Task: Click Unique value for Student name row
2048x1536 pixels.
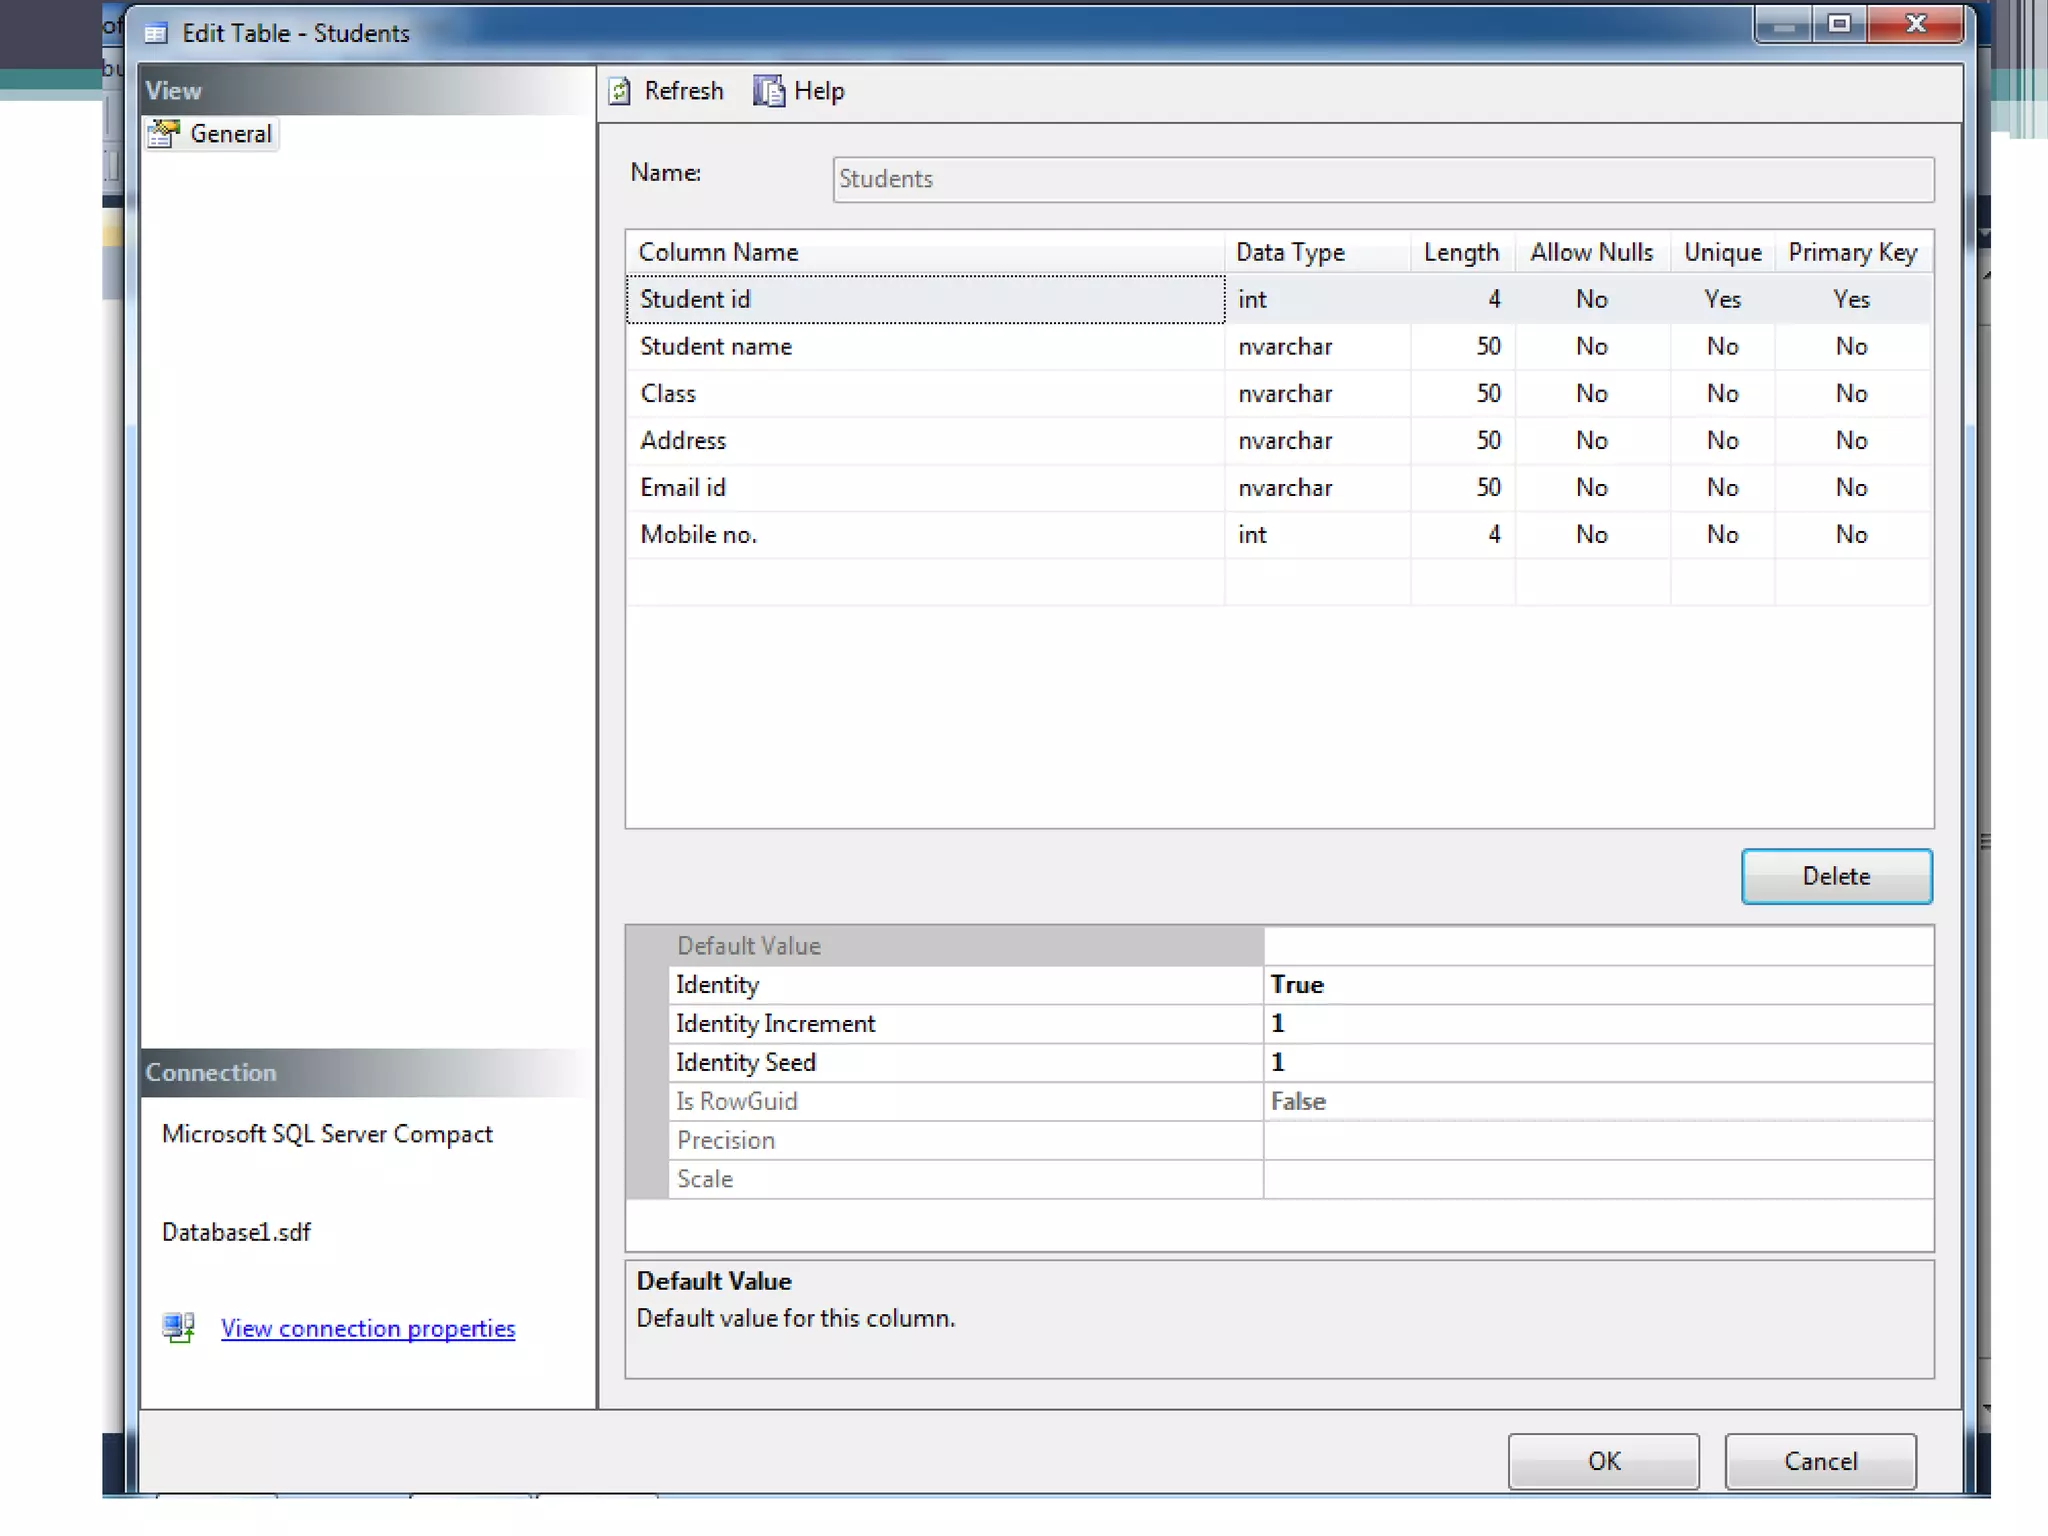Action: 1721,346
